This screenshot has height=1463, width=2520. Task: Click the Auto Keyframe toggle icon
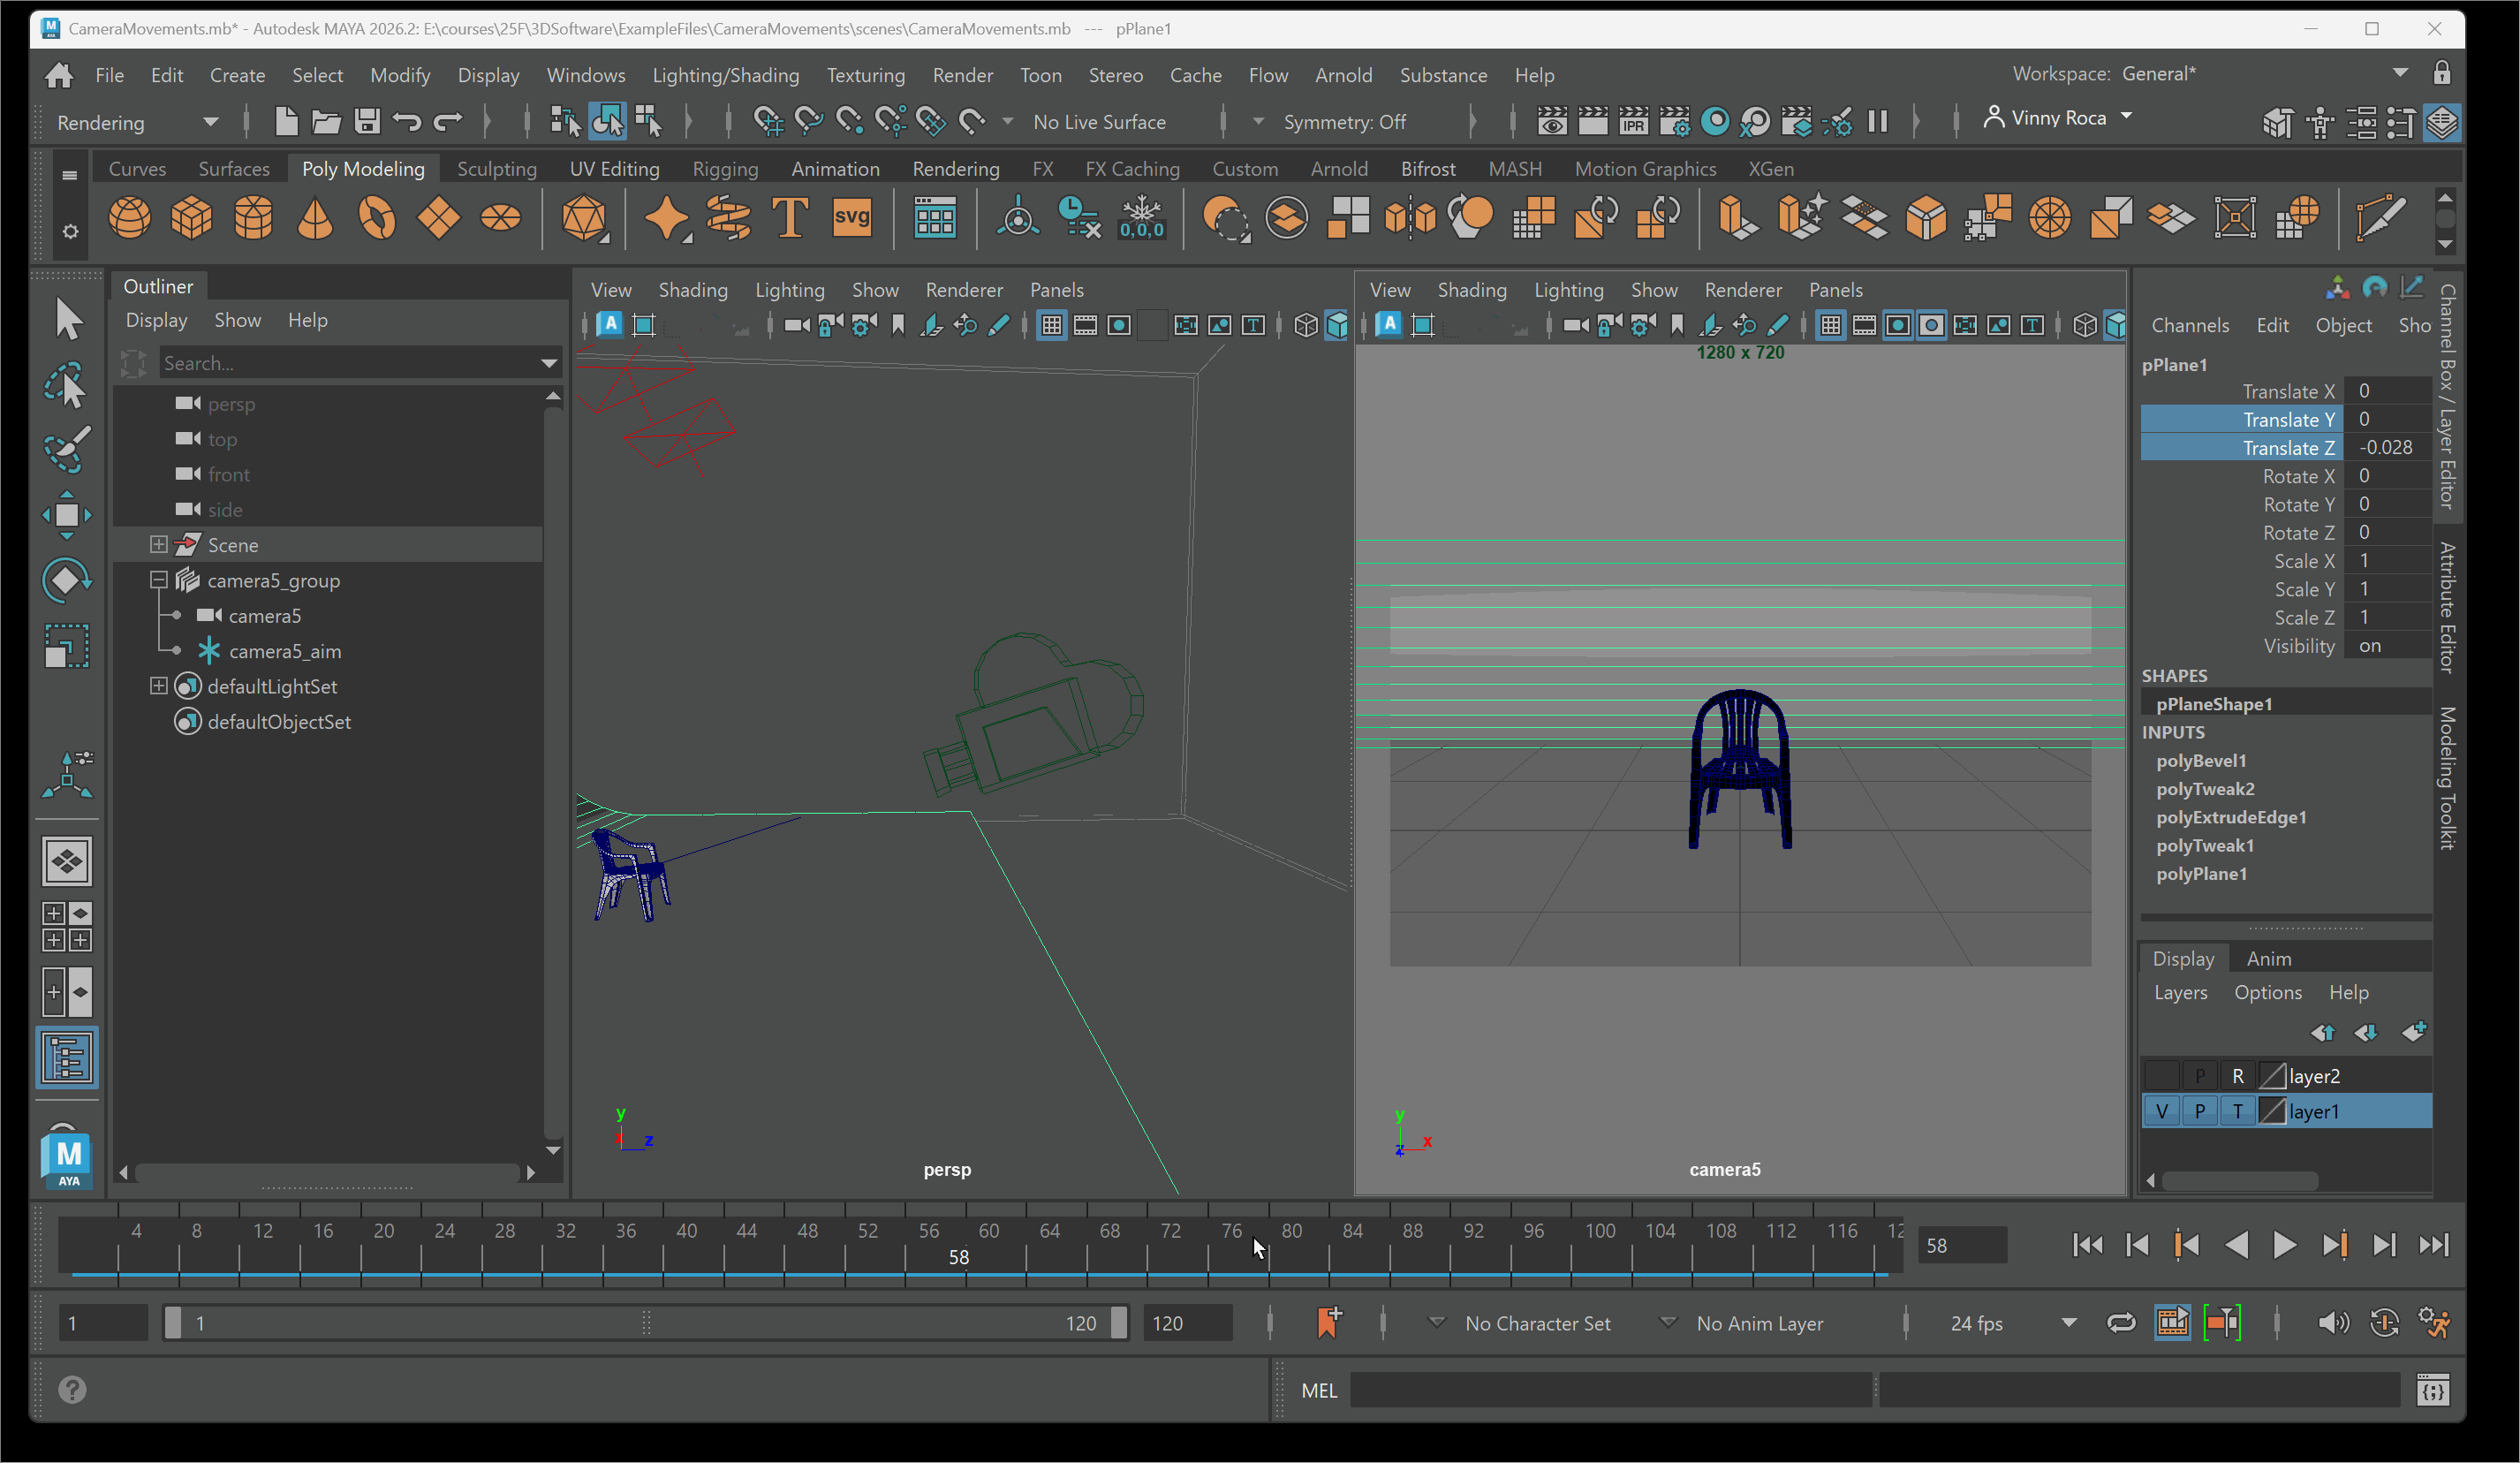click(2384, 1323)
